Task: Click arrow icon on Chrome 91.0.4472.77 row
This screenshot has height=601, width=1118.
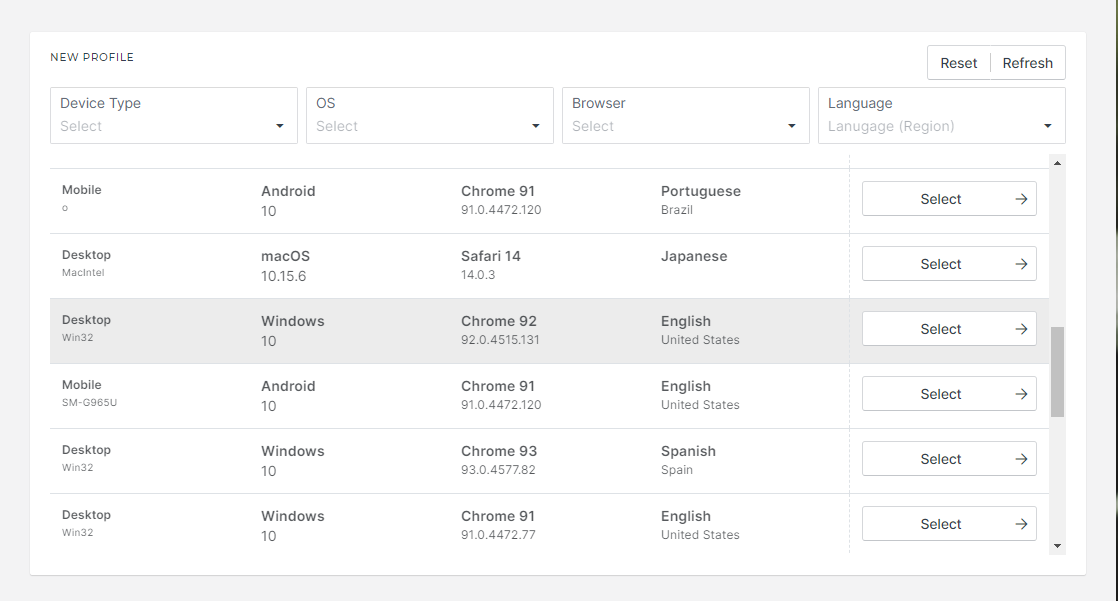Action: pos(1021,524)
